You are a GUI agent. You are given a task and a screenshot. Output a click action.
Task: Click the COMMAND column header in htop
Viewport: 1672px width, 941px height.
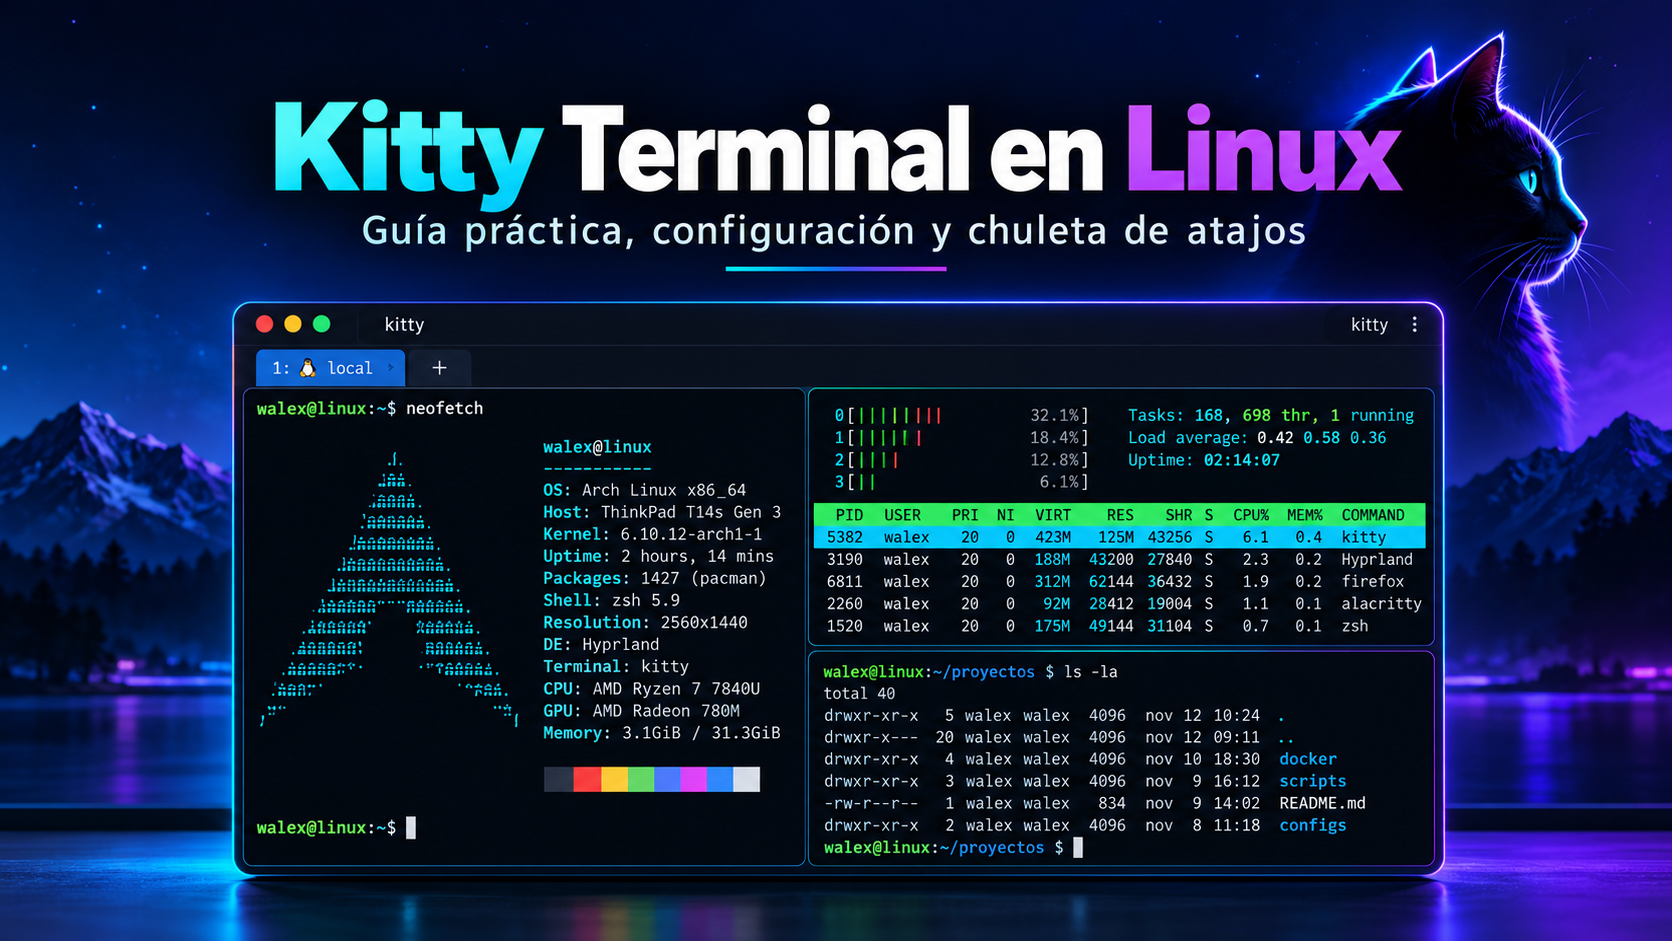(1373, 515)
